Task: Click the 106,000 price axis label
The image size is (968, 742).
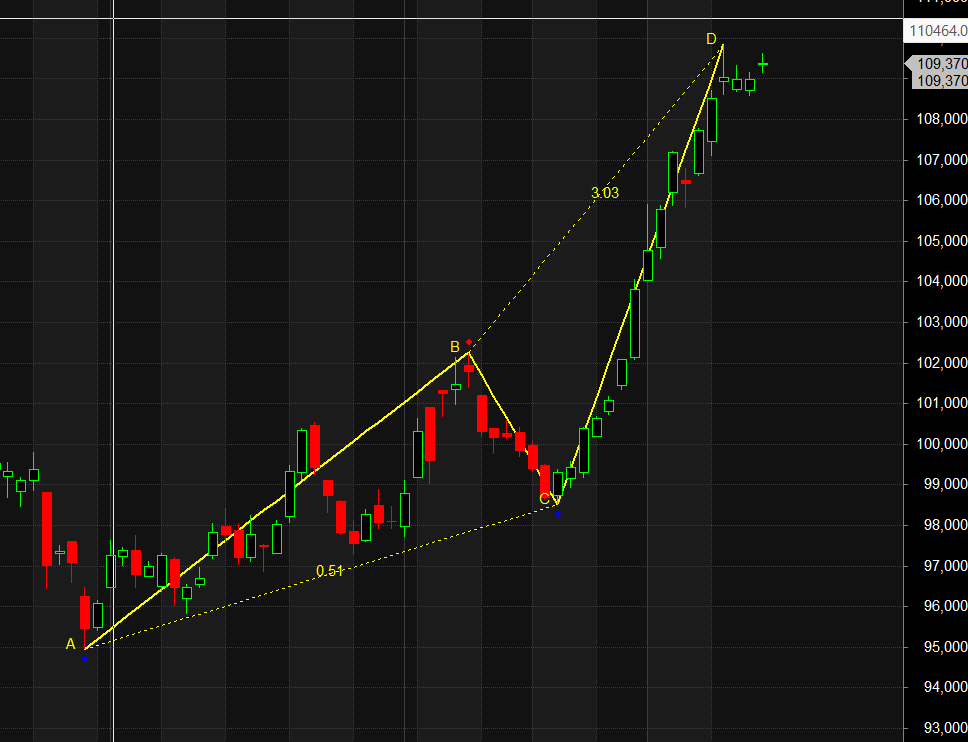Action: (942, 200)
